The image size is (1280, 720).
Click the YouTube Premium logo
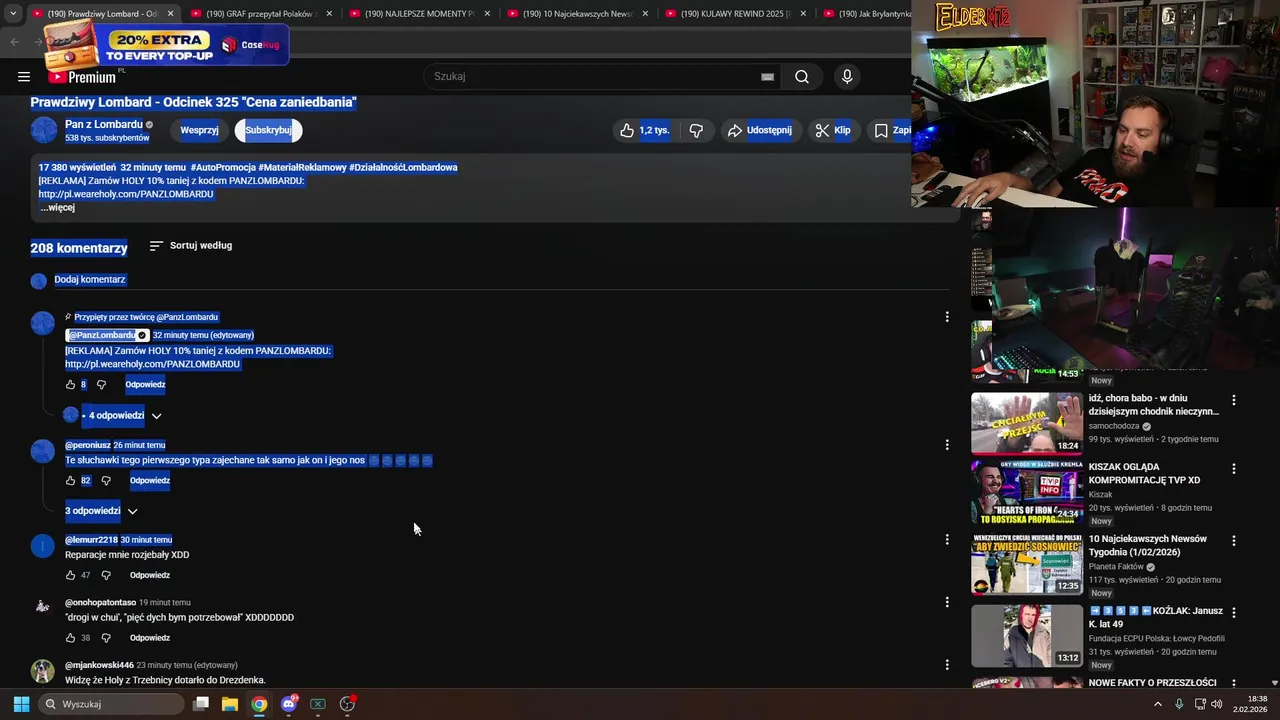tap(82, 77)
